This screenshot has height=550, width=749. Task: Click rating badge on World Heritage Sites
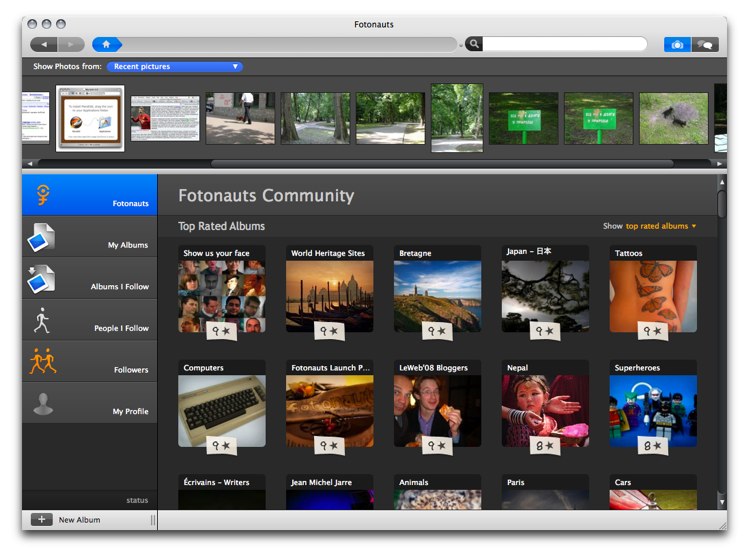point(329,331)
